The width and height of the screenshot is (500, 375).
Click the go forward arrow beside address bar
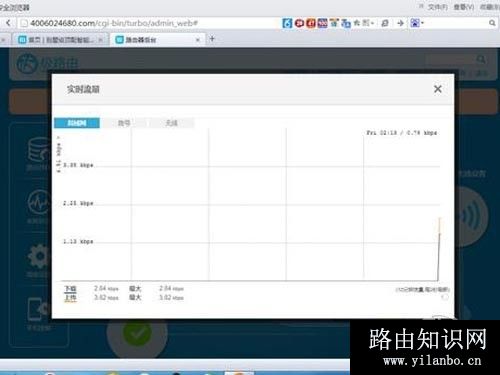tap(400, 23)
